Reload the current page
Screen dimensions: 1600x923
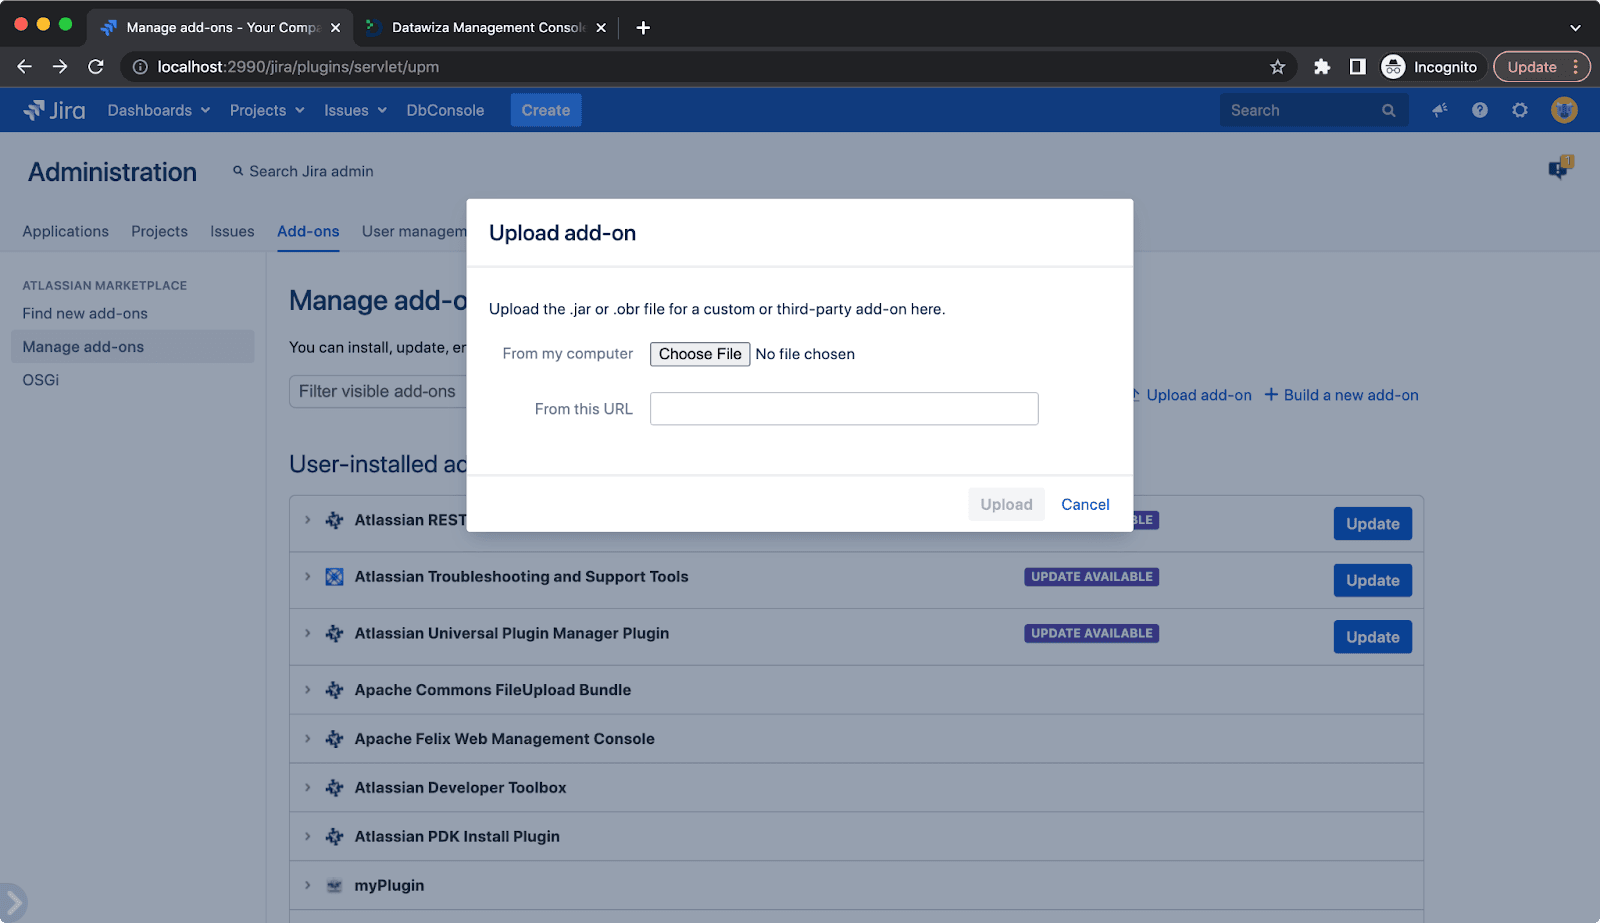[96, 67]
